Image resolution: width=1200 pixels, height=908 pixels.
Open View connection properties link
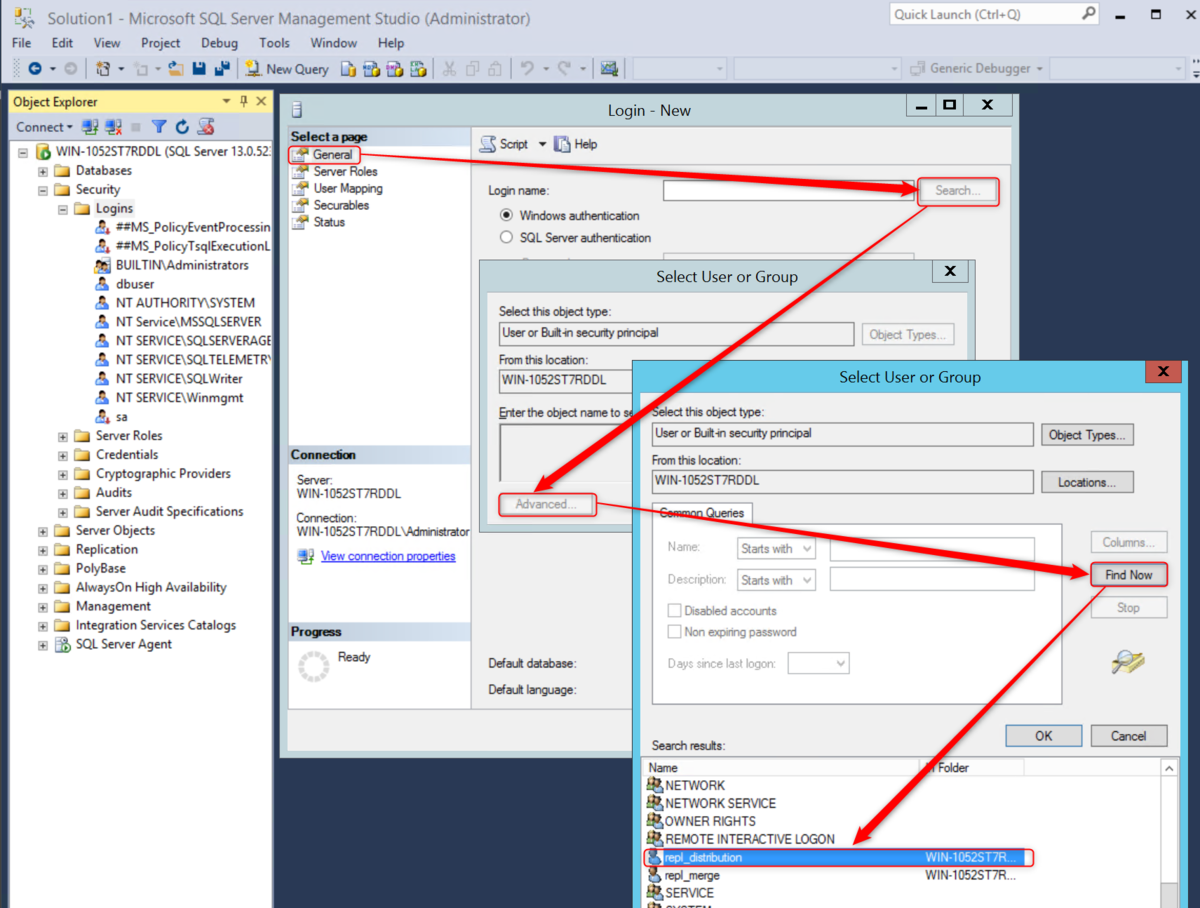click(388, 556)
